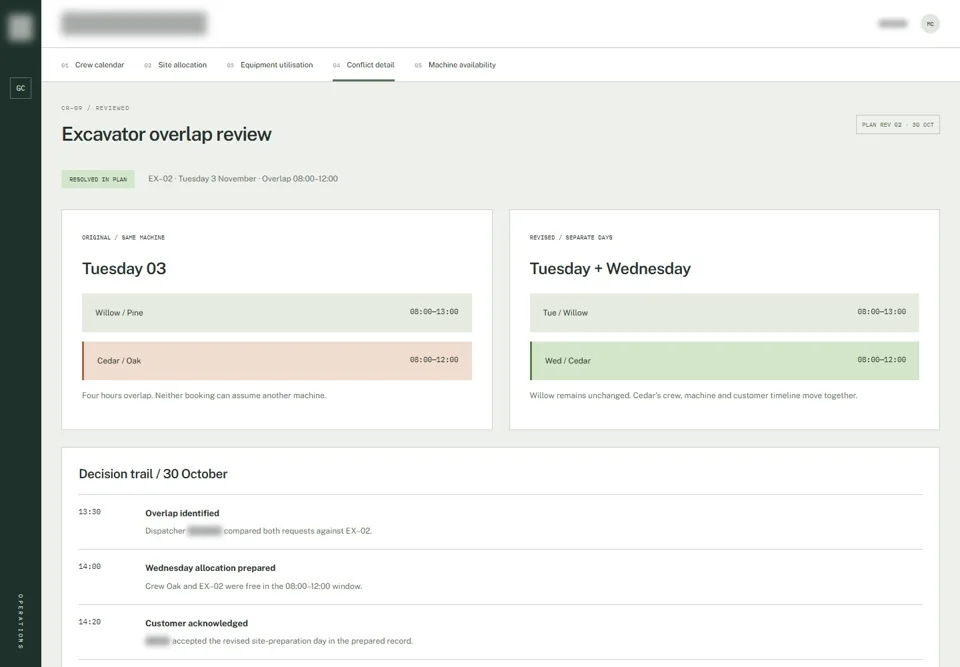Click the Original / Same machine label
The width and height of the screenshot is (960, 667).
(123, 238)
